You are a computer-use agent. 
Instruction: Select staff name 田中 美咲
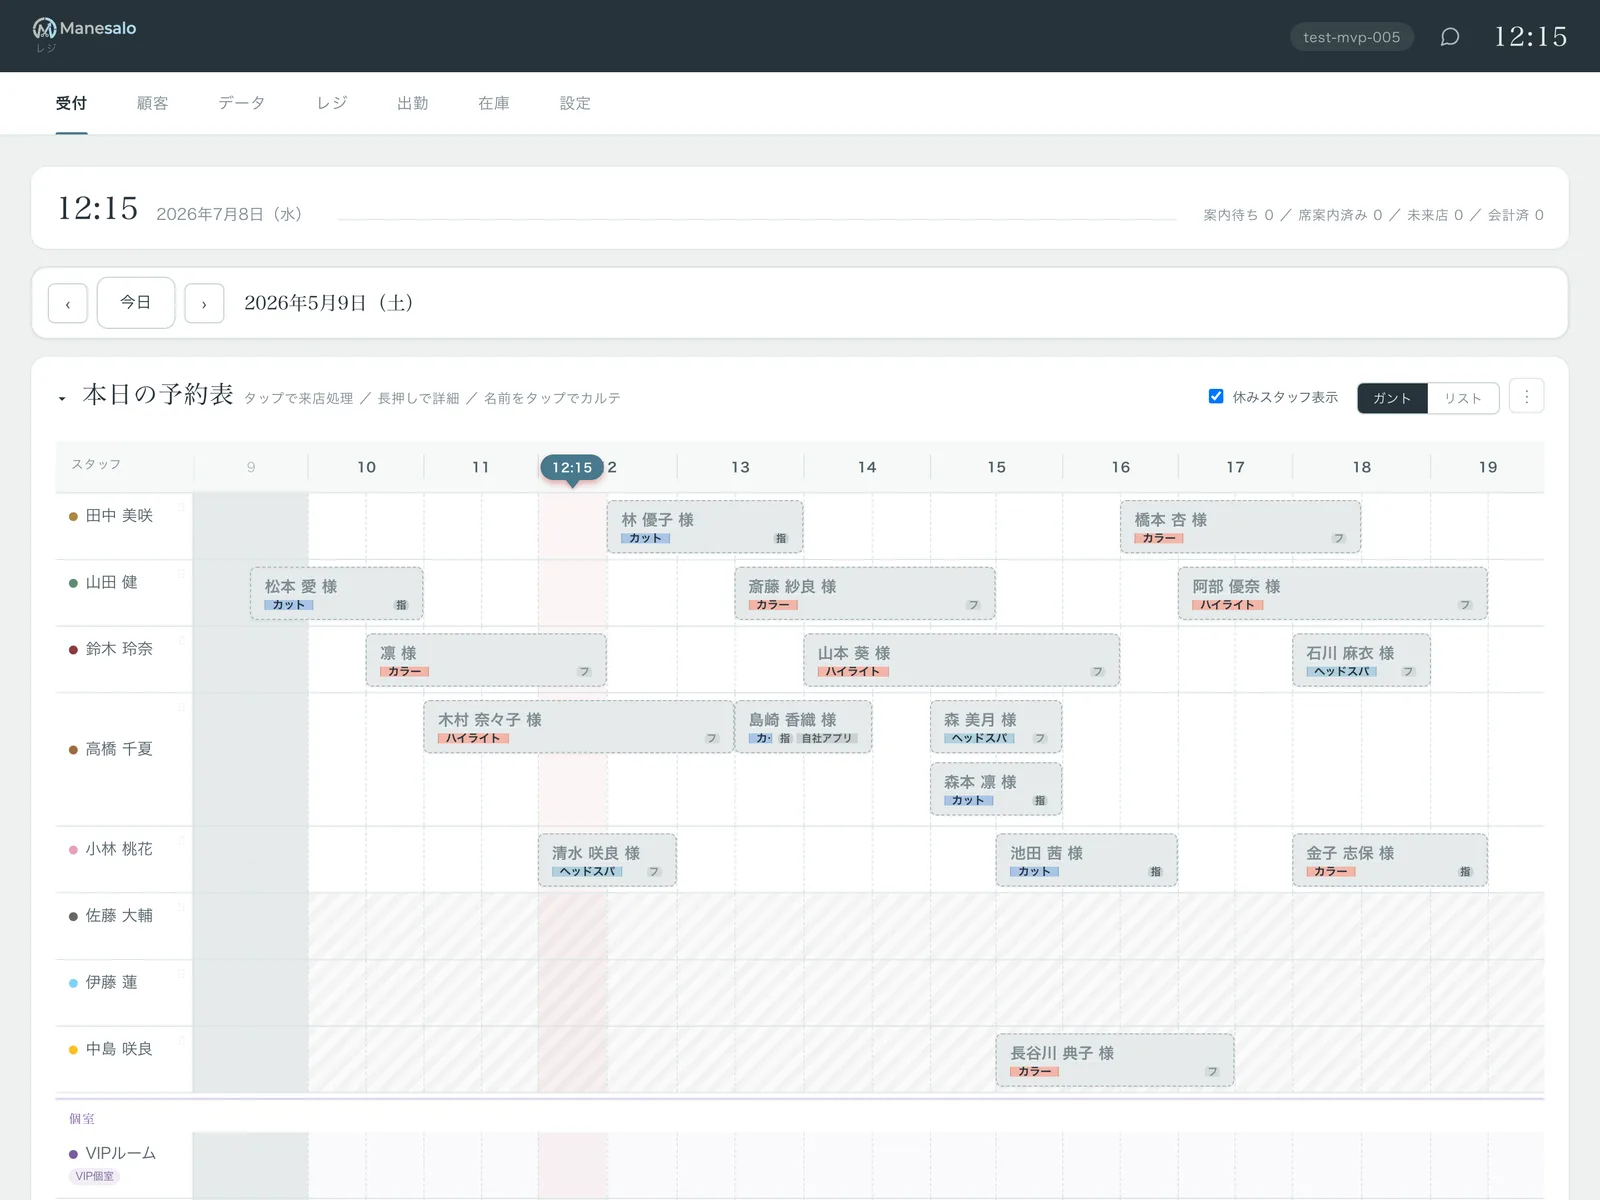pyautogui.click(x=119, y=516)
